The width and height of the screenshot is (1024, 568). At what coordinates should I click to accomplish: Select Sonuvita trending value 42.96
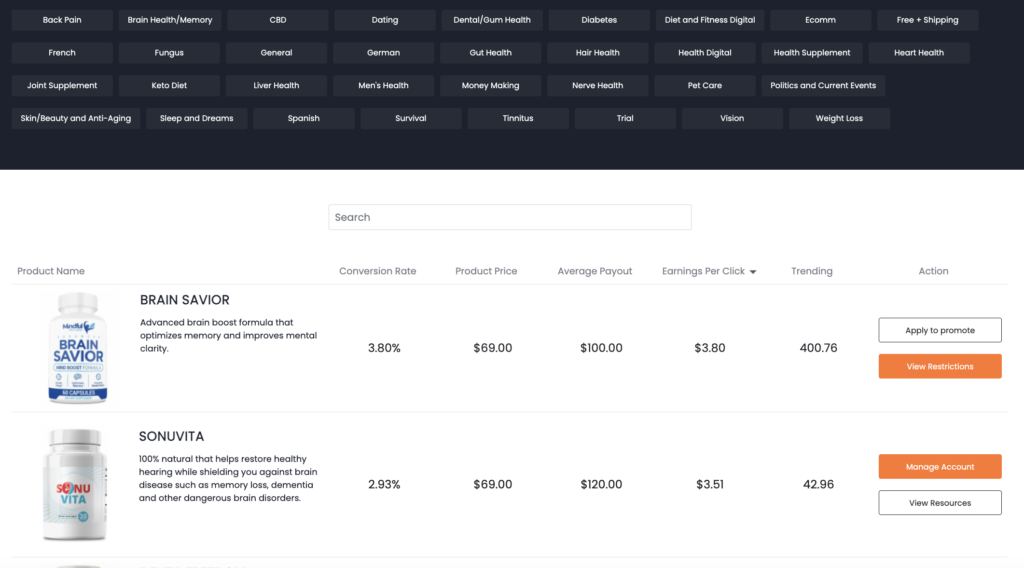pos(818,484)
